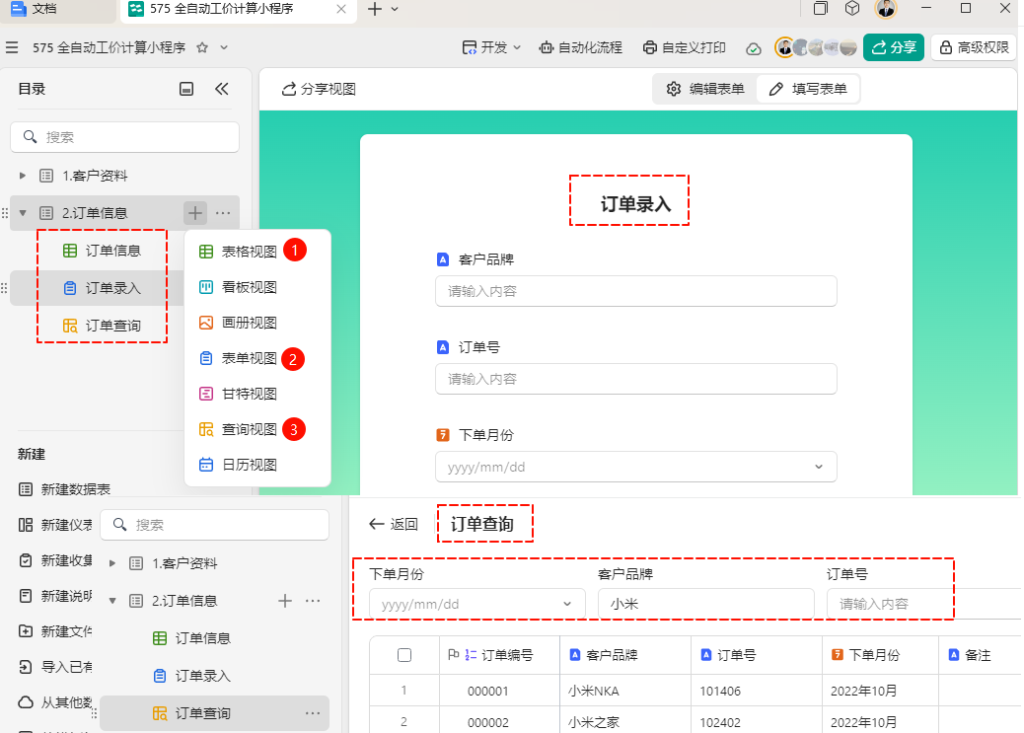Click the collaborator avatars group
Image resolution: width=1024 pixels, height=733 pixels.
[816, 48]
